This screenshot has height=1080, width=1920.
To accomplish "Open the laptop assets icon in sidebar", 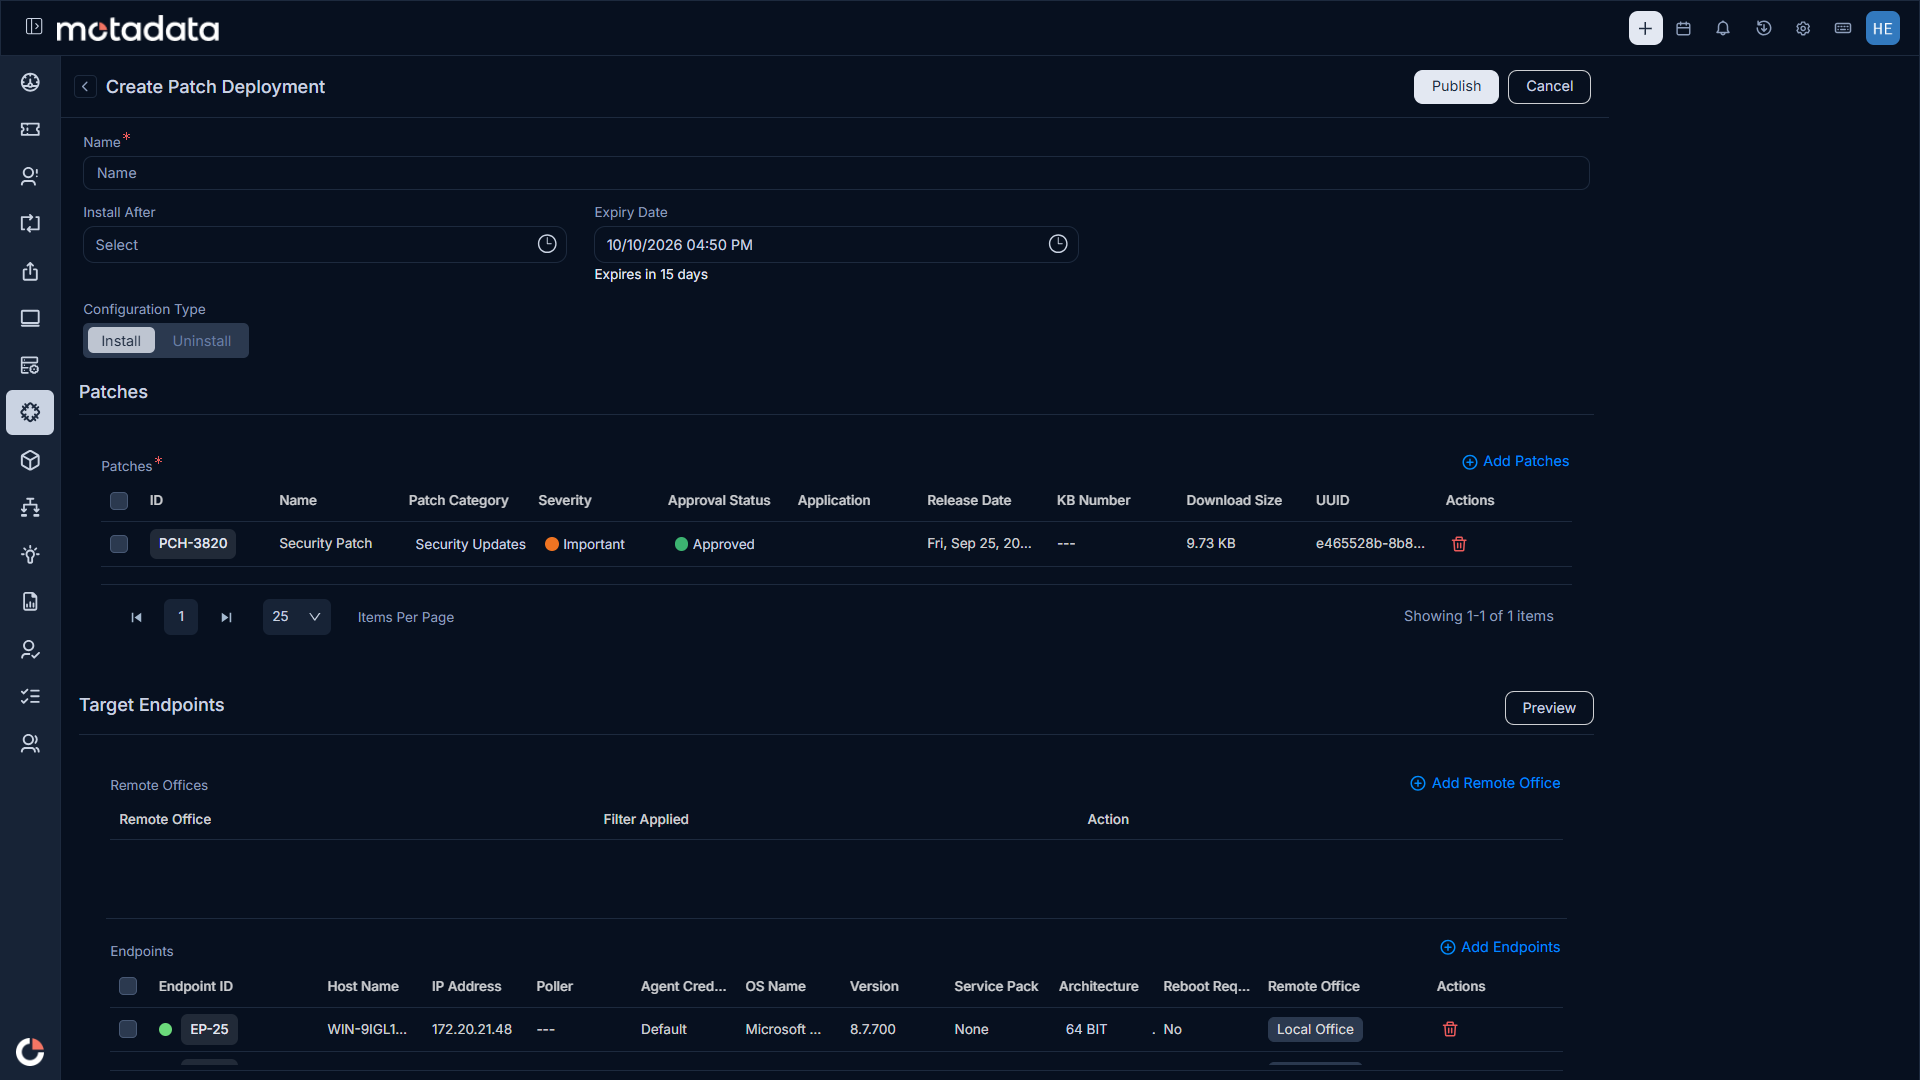I will point(31,318).
